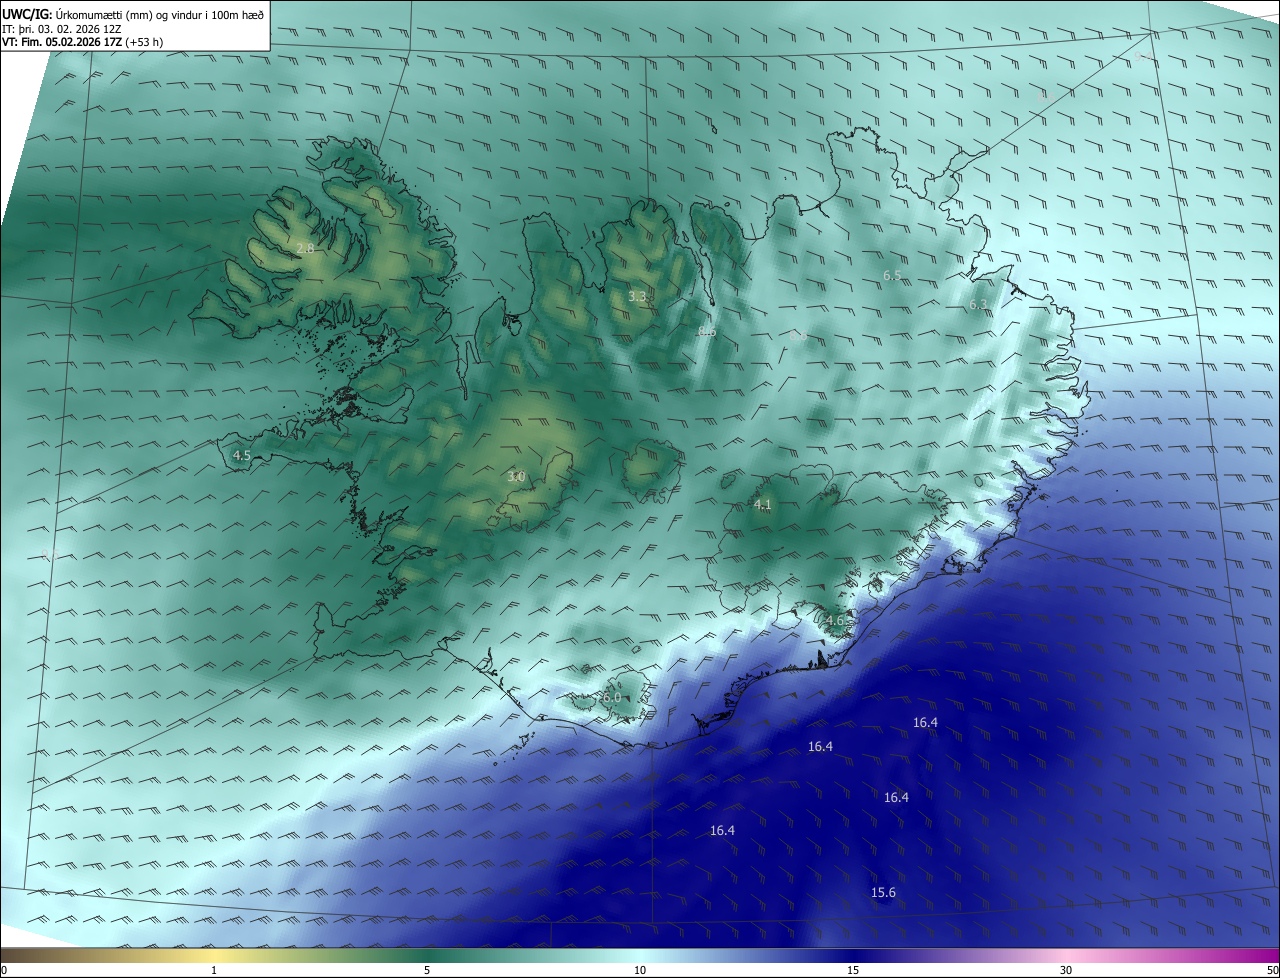
Task: Select the initialization time line "IT: þri. 03. 02. 2026 12Z"
Action: click(x=62, y=29)
